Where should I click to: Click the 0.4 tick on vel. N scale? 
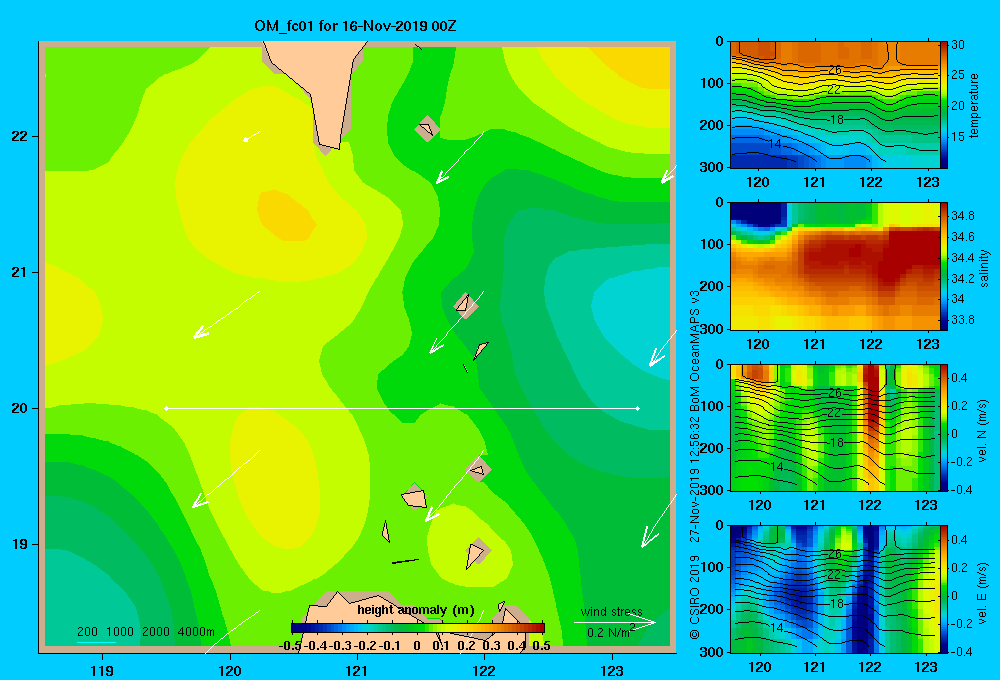[960, 378]
